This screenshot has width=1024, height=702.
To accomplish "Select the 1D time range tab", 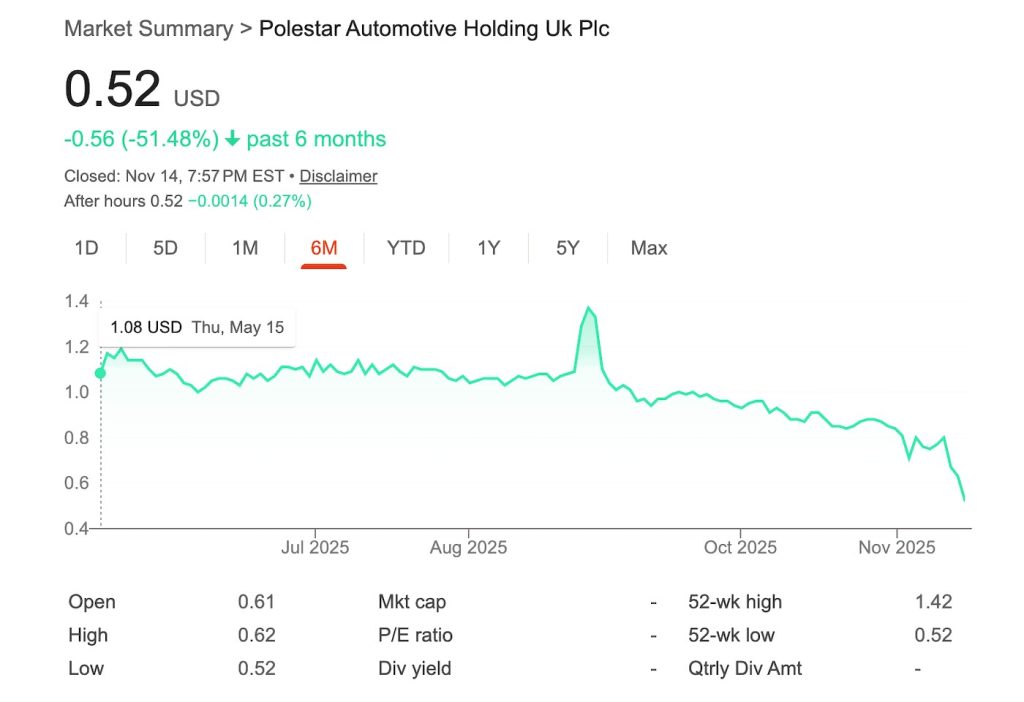I will (86, 248).
